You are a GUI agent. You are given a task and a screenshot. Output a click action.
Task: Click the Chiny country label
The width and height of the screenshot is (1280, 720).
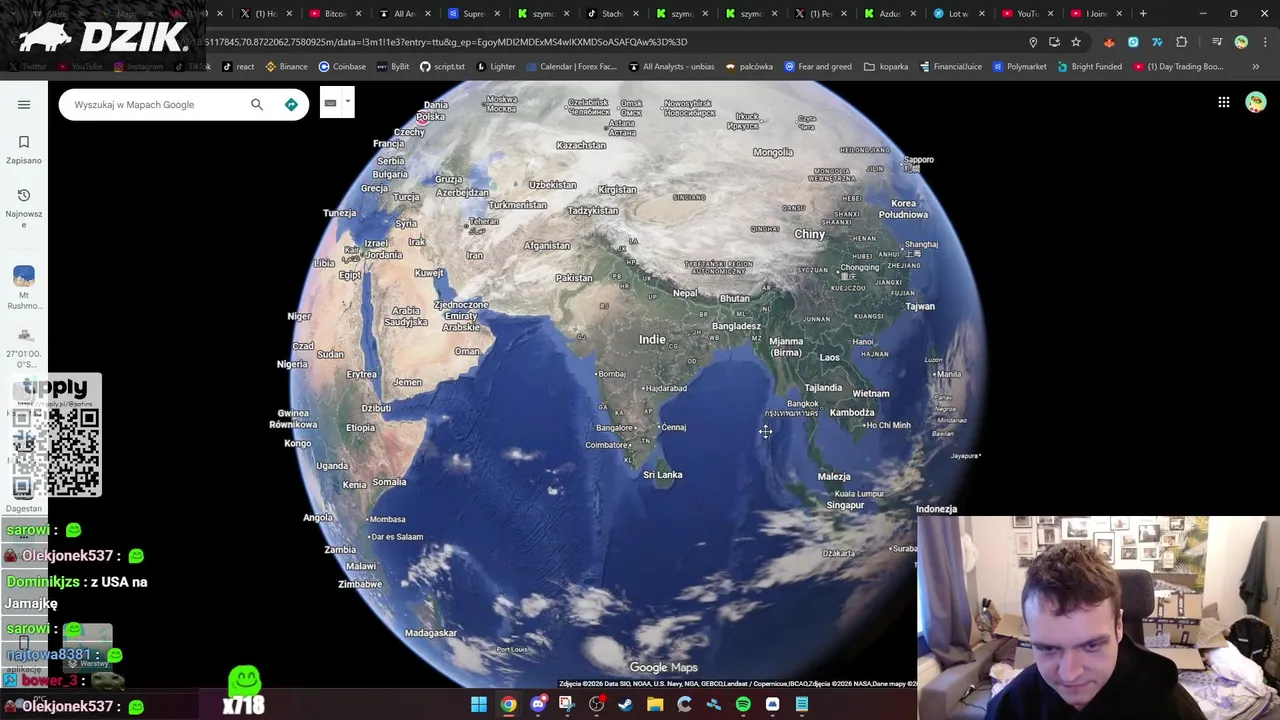click(x=810, y=234)
